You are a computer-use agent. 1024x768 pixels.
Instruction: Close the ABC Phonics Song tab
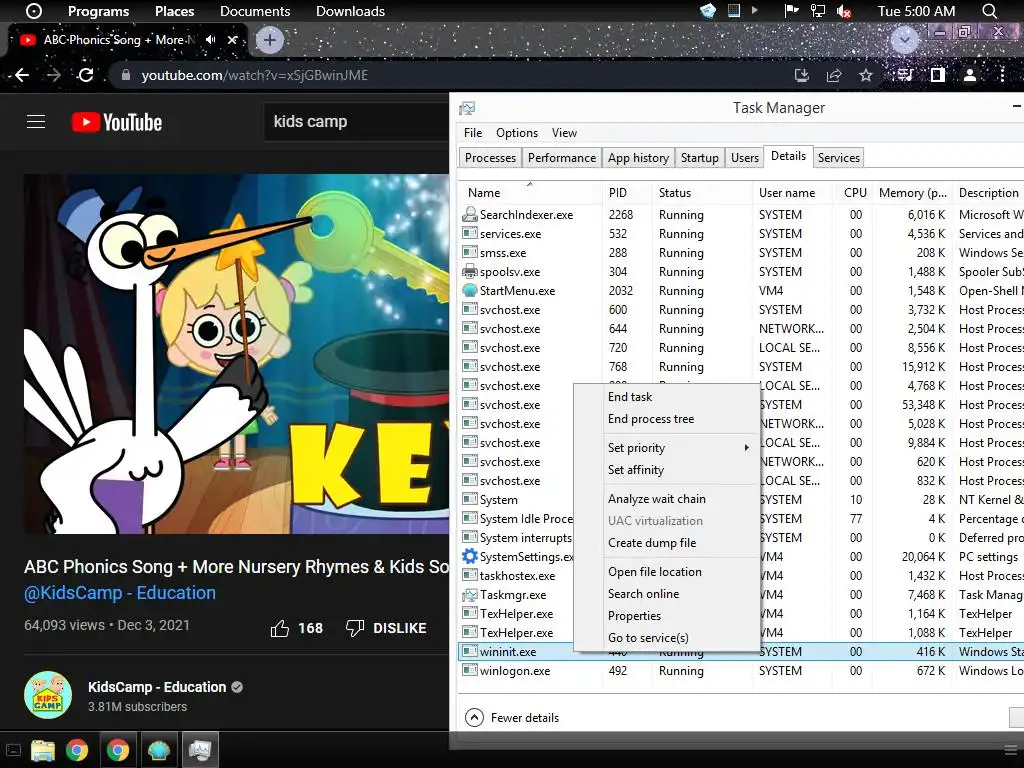click(232, 40)
